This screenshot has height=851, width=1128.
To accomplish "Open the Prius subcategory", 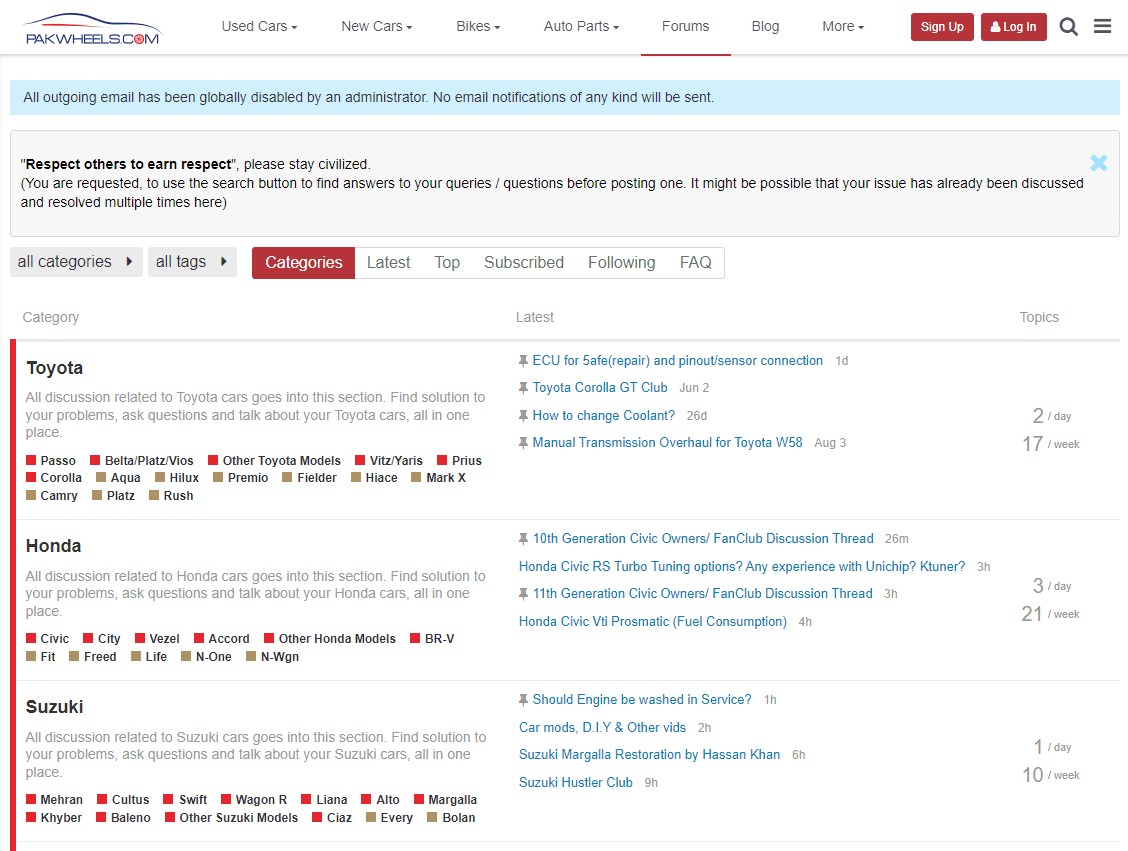I will 467,461.
